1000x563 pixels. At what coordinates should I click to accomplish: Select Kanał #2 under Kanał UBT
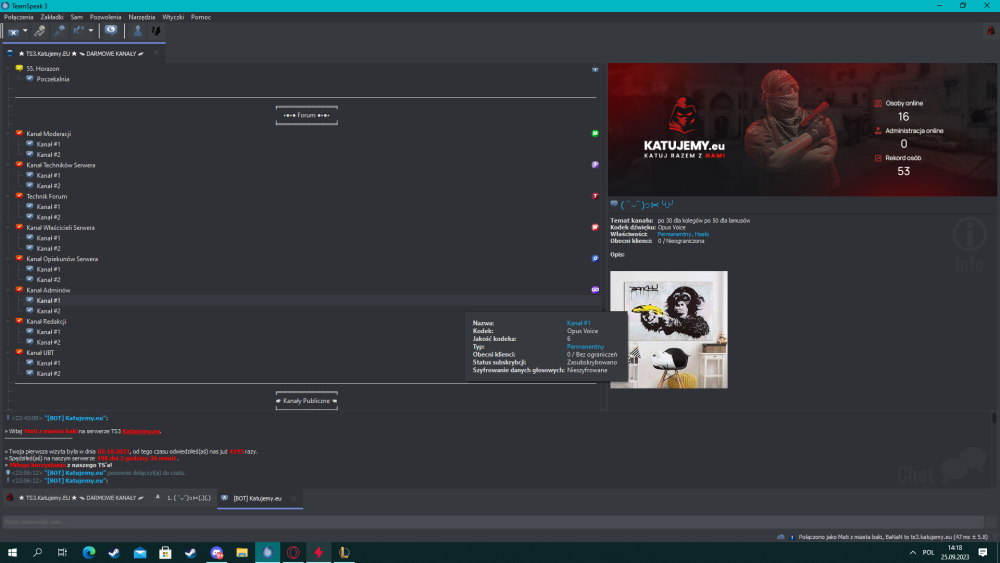click(48, 373)
